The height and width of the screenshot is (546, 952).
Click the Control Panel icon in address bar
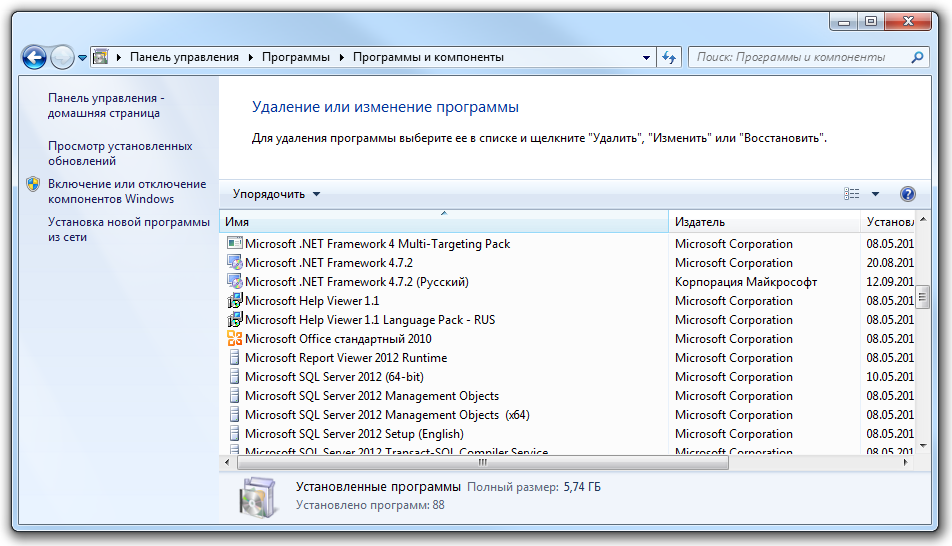[101, 57]
